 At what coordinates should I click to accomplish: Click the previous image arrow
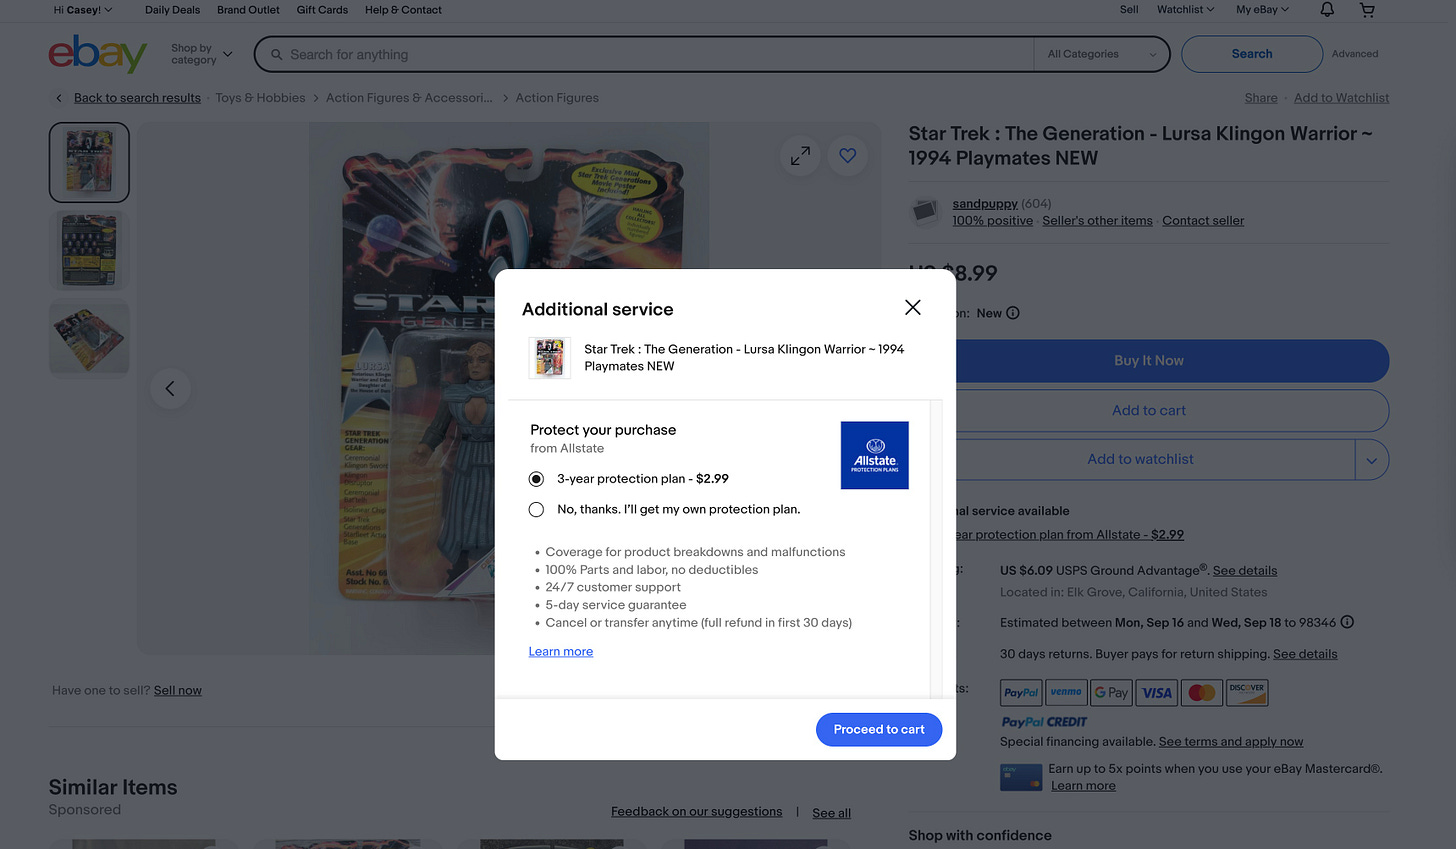pyautogui.click(x=170, y=389)
